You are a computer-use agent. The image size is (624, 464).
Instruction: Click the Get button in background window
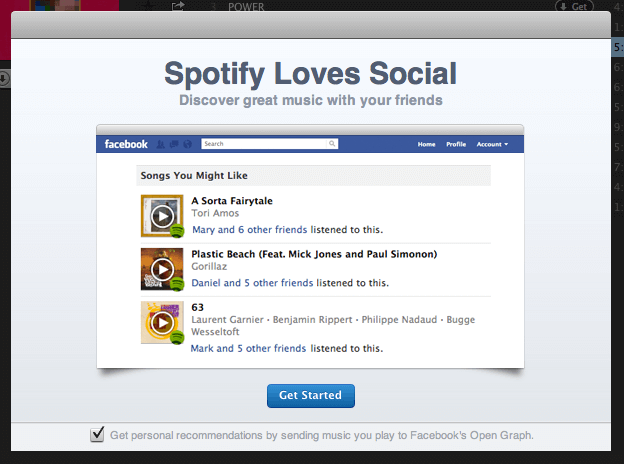tap(574, 6)
